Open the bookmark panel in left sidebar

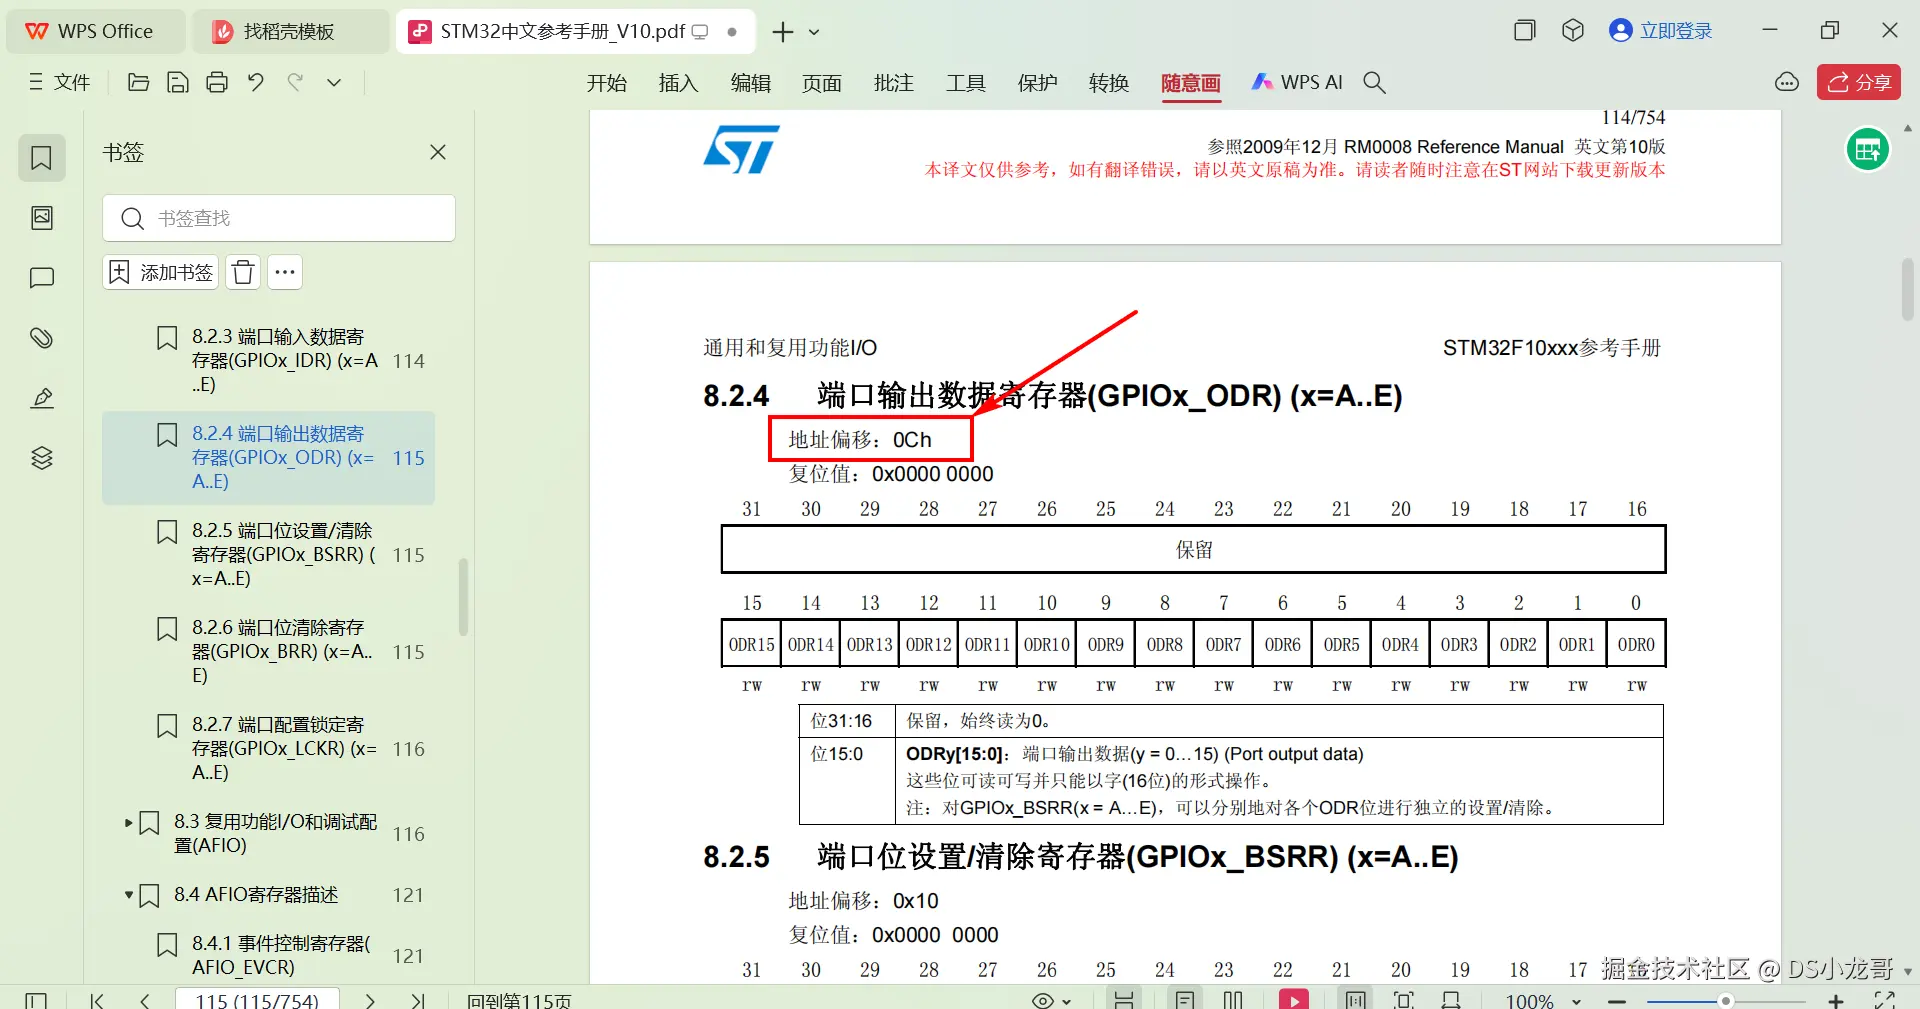coord(42,158)
